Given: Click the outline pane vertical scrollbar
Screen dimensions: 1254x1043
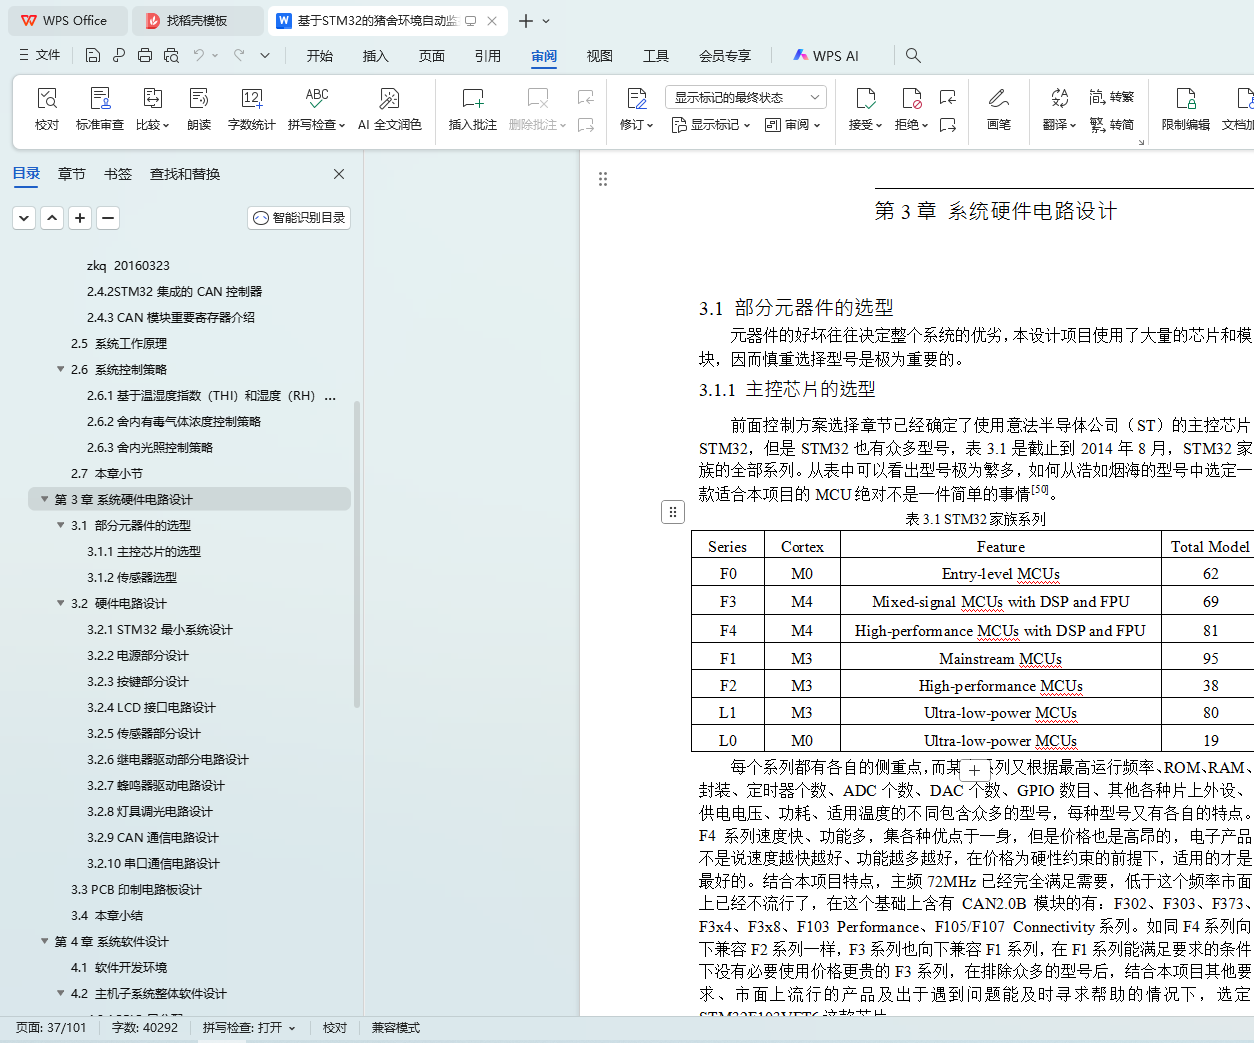Looking at the screenshot, I should tap(357, 555).
